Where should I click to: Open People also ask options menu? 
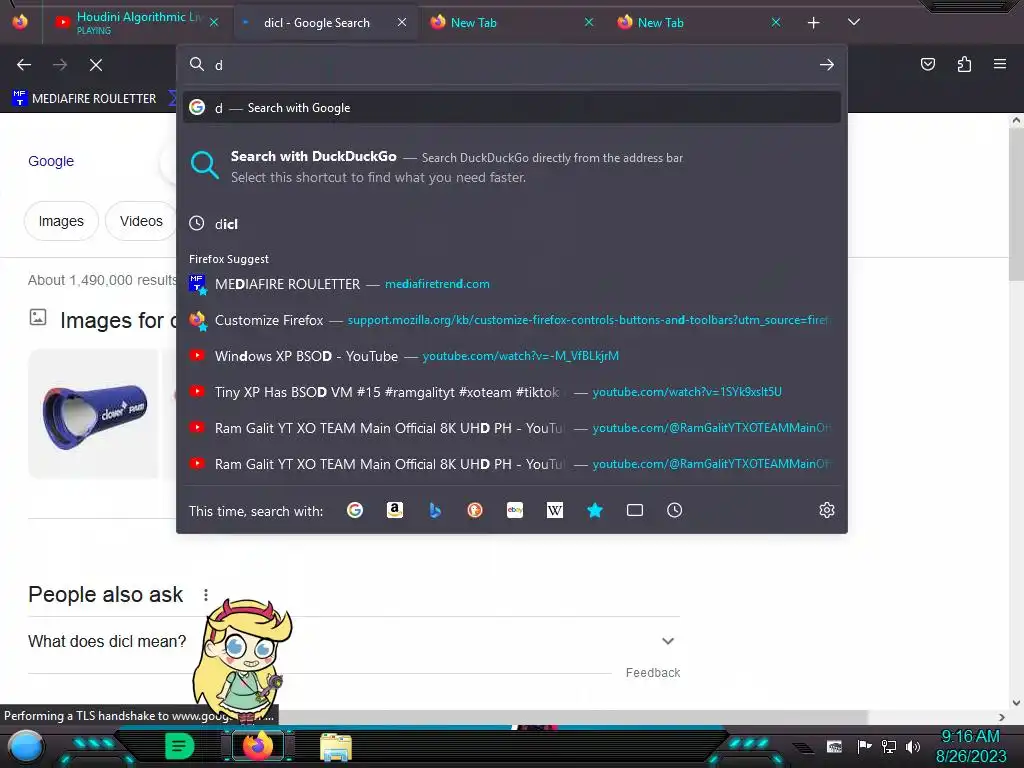point(206,594)
